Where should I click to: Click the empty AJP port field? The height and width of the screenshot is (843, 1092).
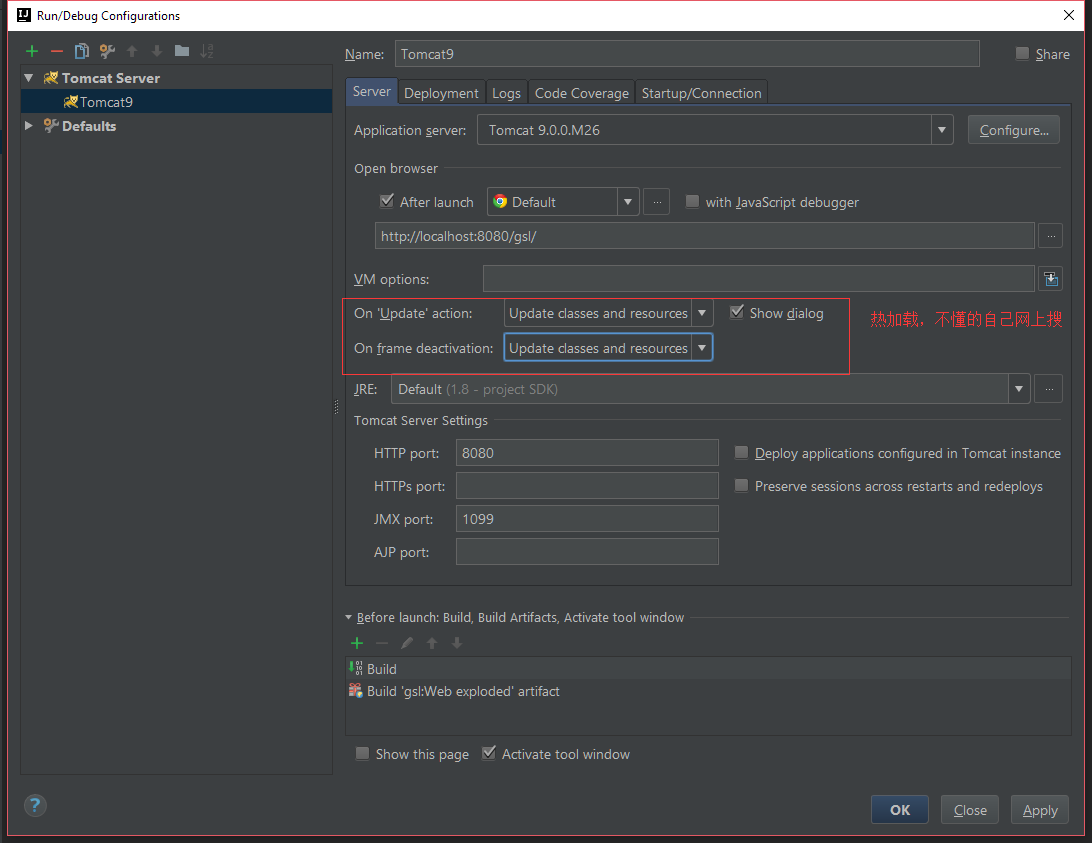[x=587, y=552]
